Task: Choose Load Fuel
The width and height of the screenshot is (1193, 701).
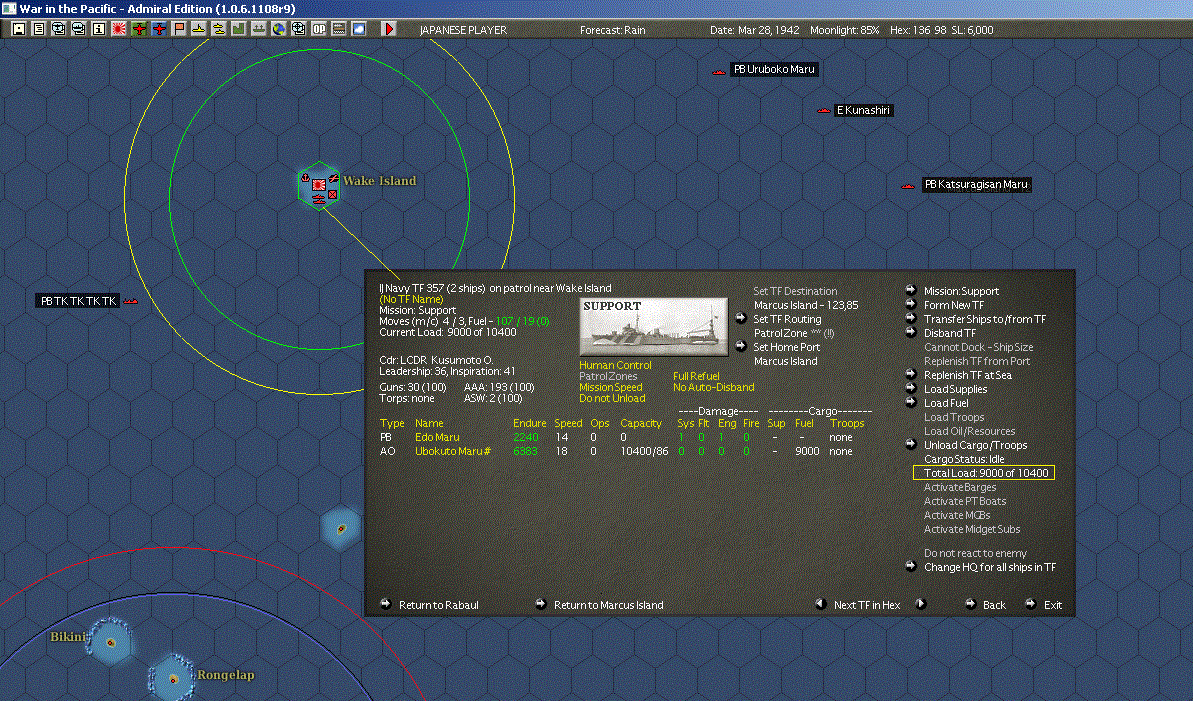Action: [946, 403]
